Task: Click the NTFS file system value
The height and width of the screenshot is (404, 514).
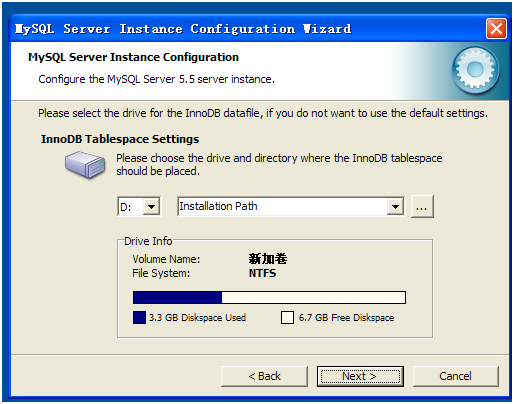Action: (262, 273)
